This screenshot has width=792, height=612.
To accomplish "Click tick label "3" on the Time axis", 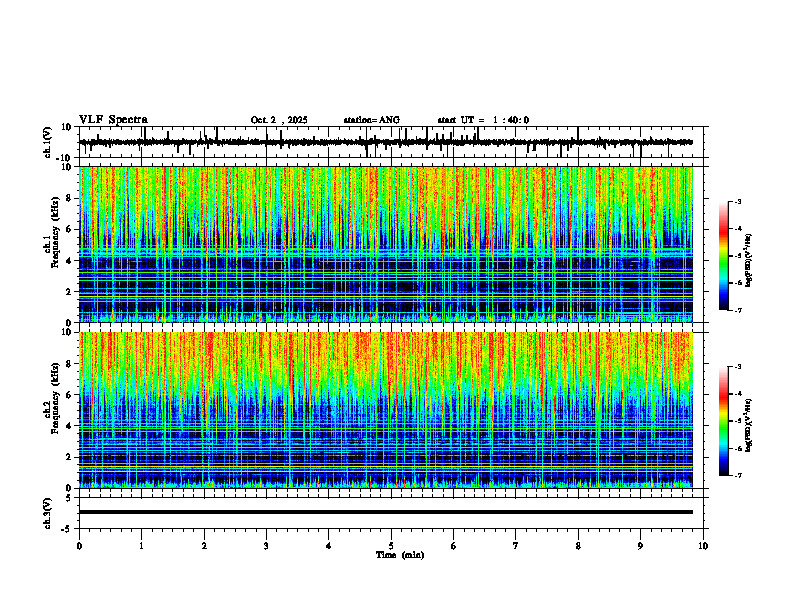I will click(266, 546).
